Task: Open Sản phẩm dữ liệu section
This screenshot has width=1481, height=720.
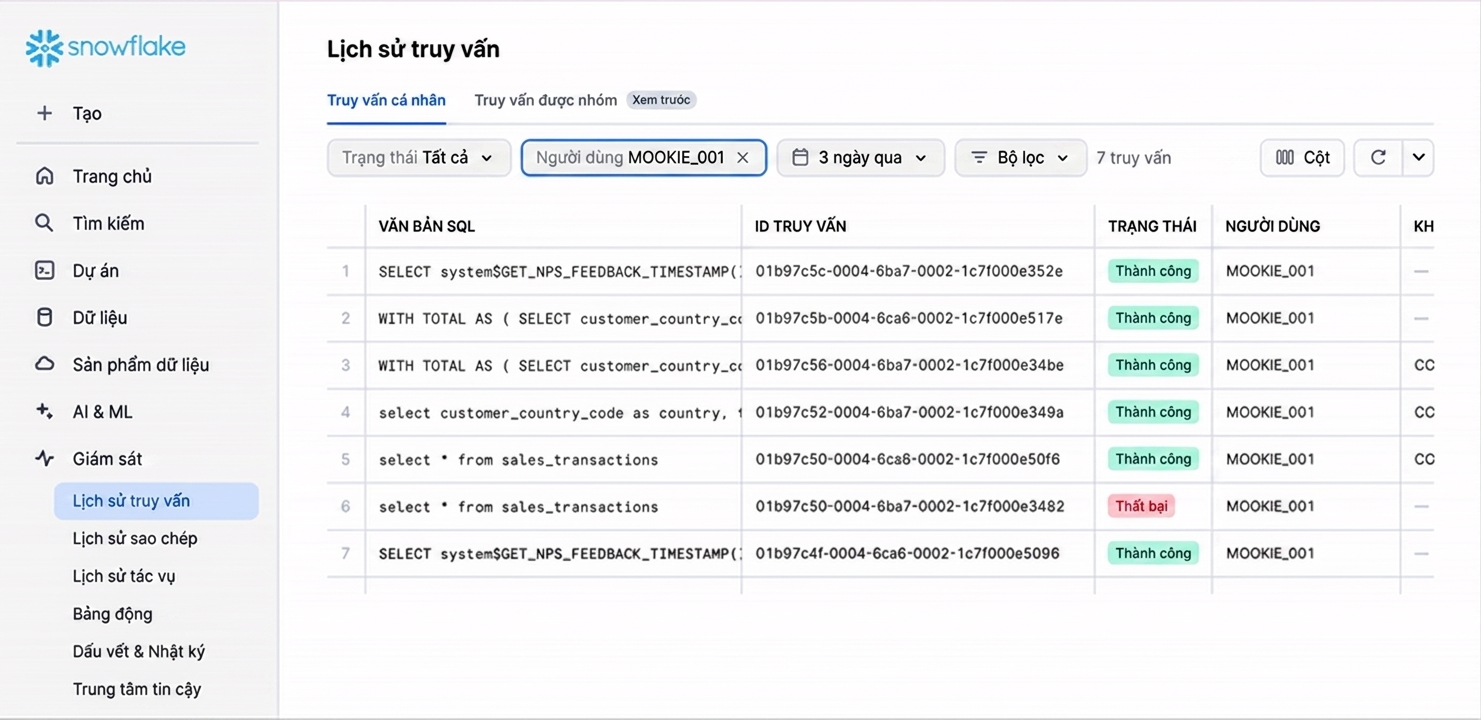Action: (x=141, y=364)
